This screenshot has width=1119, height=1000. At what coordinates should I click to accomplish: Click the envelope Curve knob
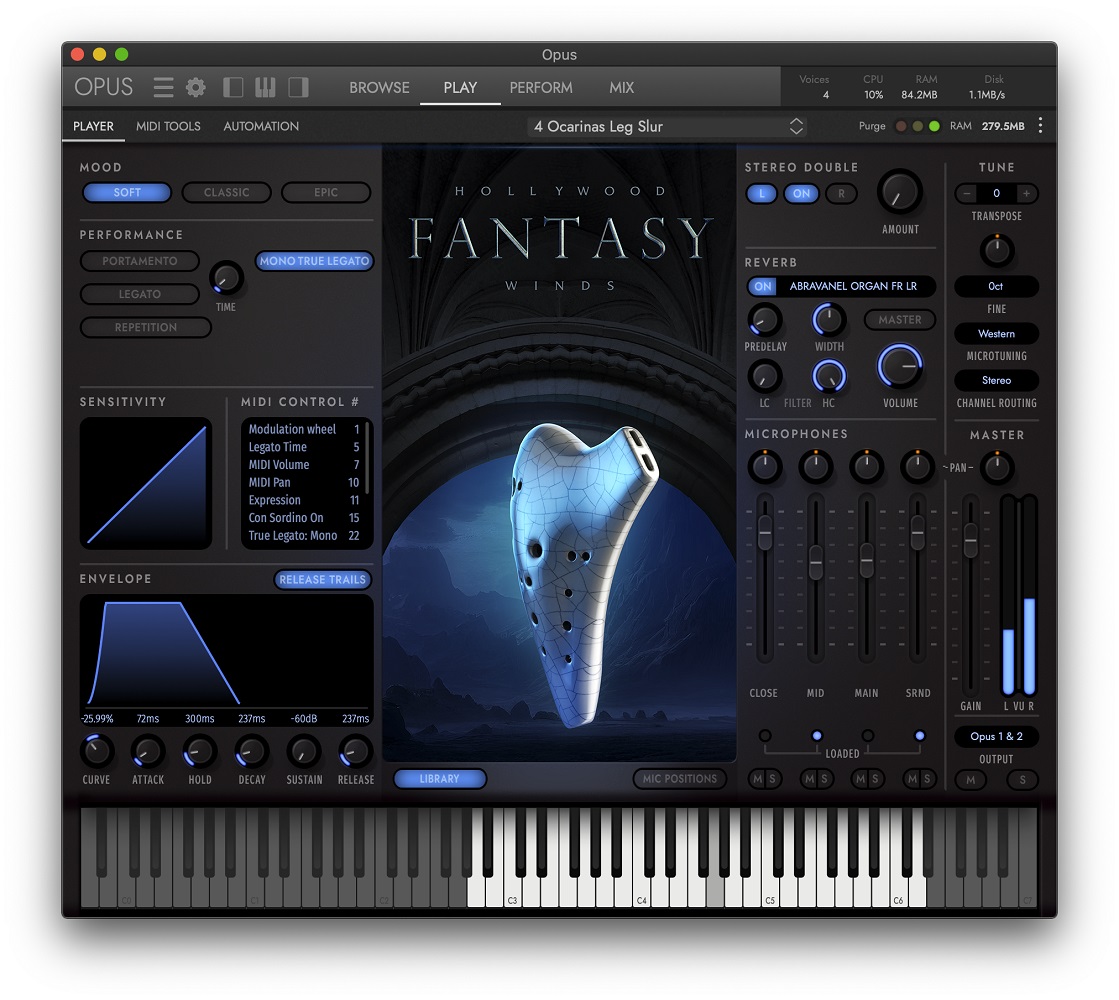96,751
